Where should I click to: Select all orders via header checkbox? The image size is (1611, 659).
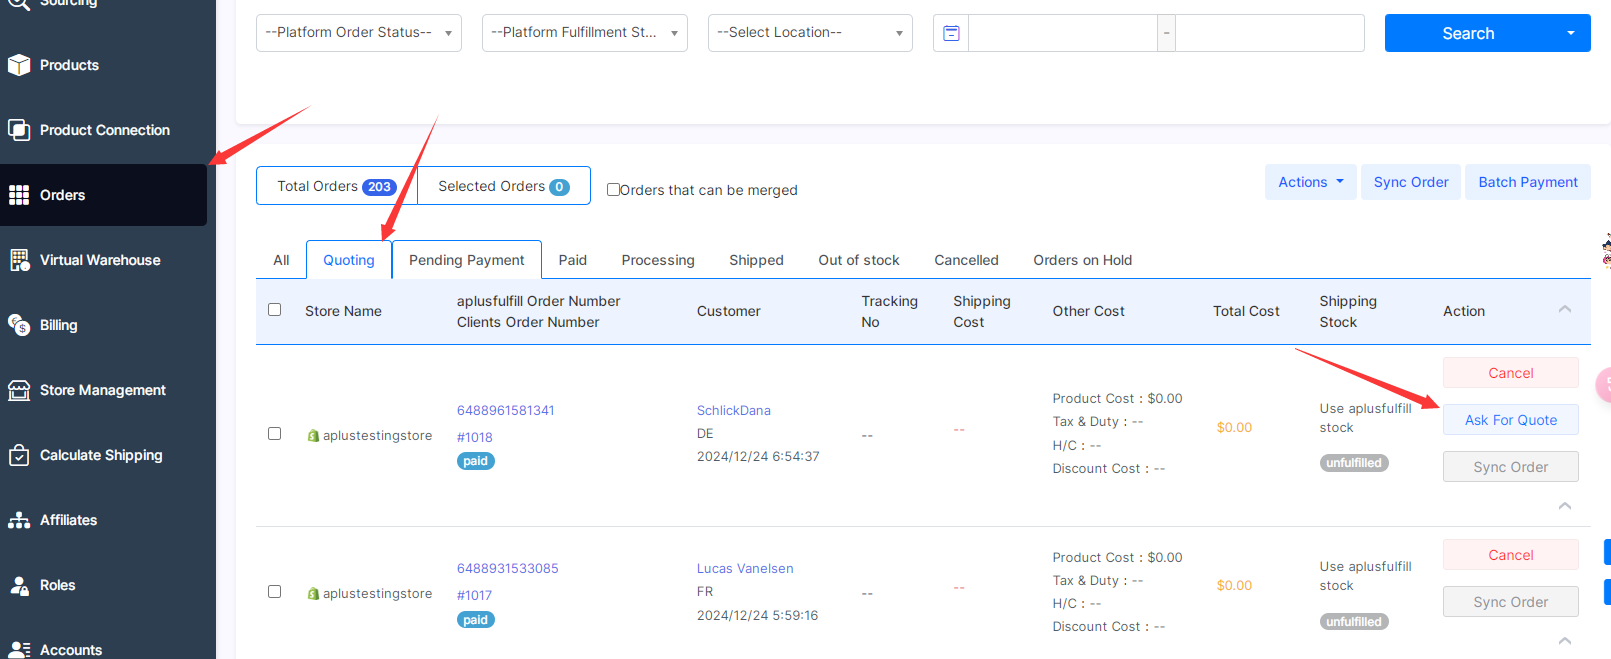click(275, 310)
